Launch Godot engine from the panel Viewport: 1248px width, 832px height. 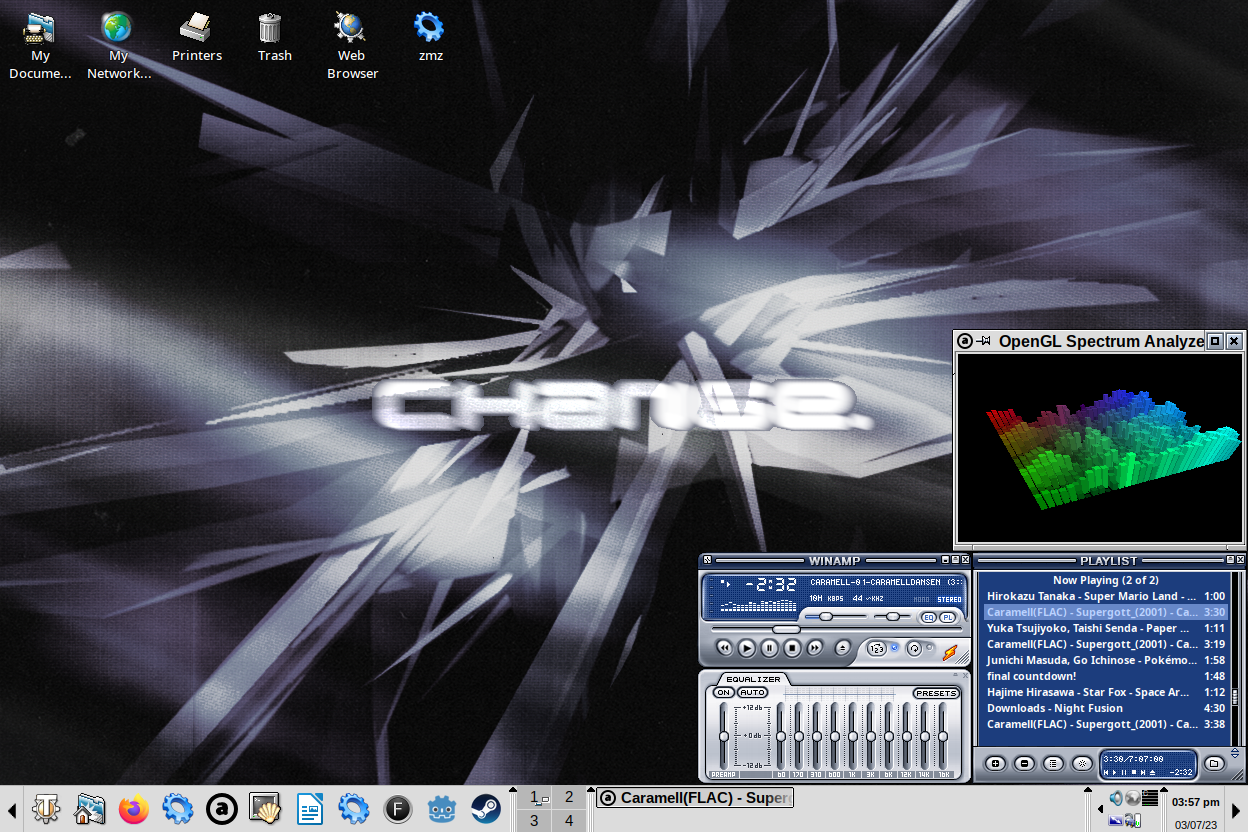[442, 809]
